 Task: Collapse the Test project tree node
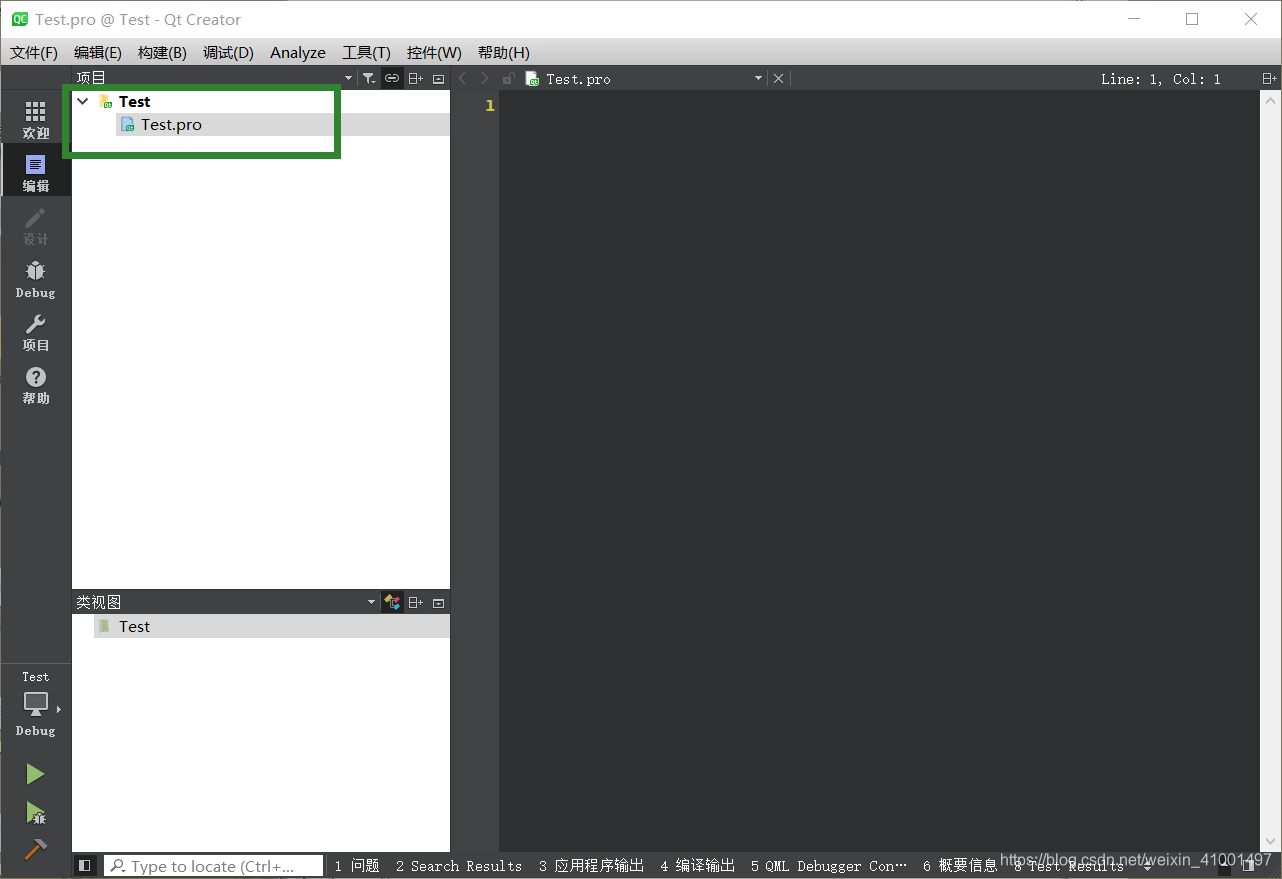[83, 101]
